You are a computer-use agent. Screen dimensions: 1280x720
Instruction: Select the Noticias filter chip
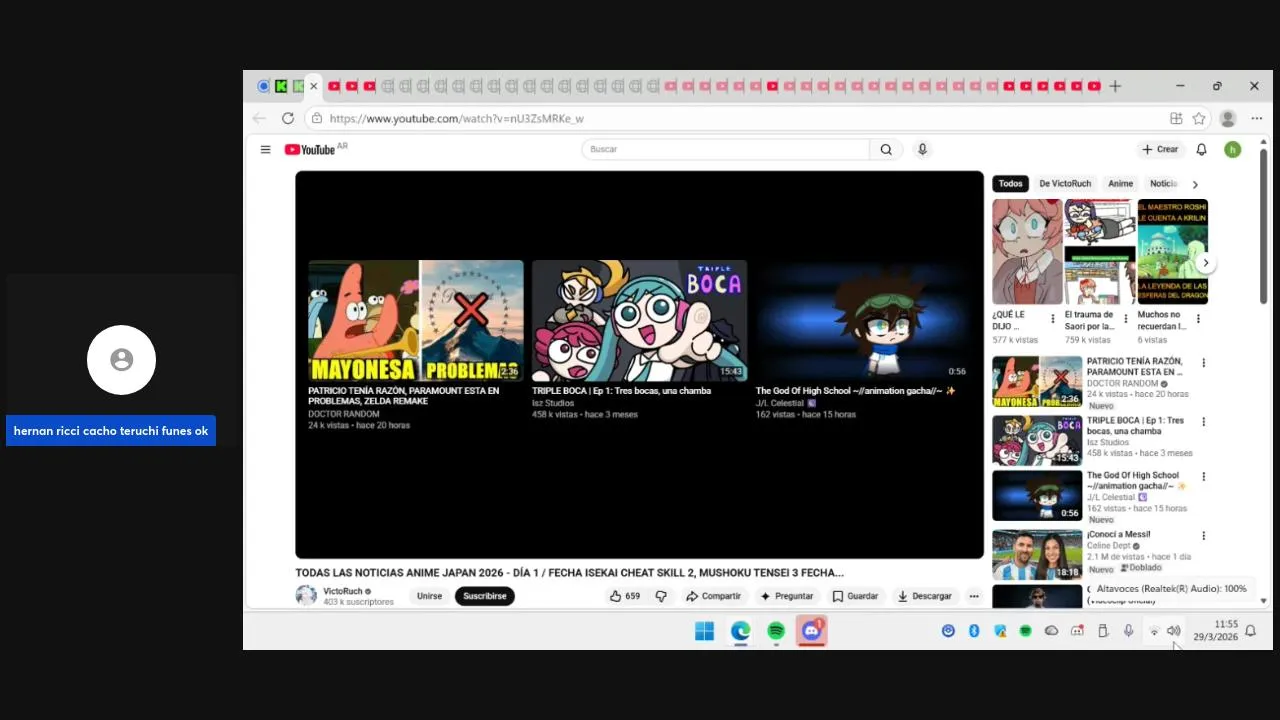click(x=1164, y=184)
